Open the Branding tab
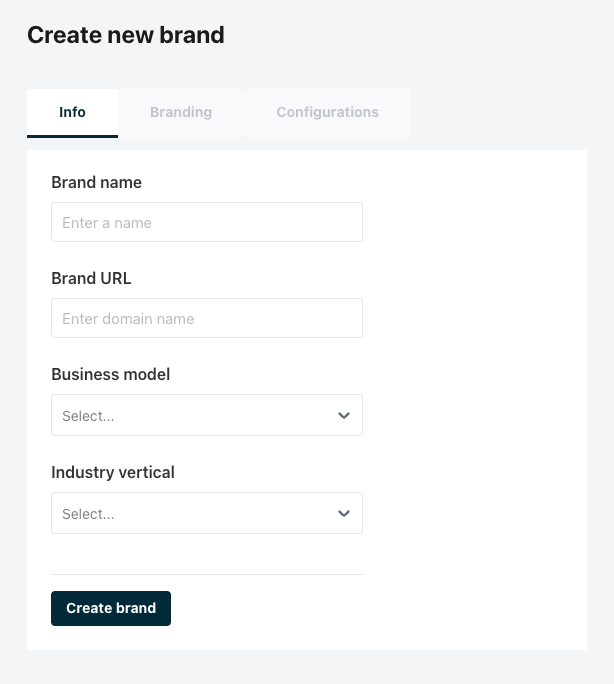 (181, 112)
